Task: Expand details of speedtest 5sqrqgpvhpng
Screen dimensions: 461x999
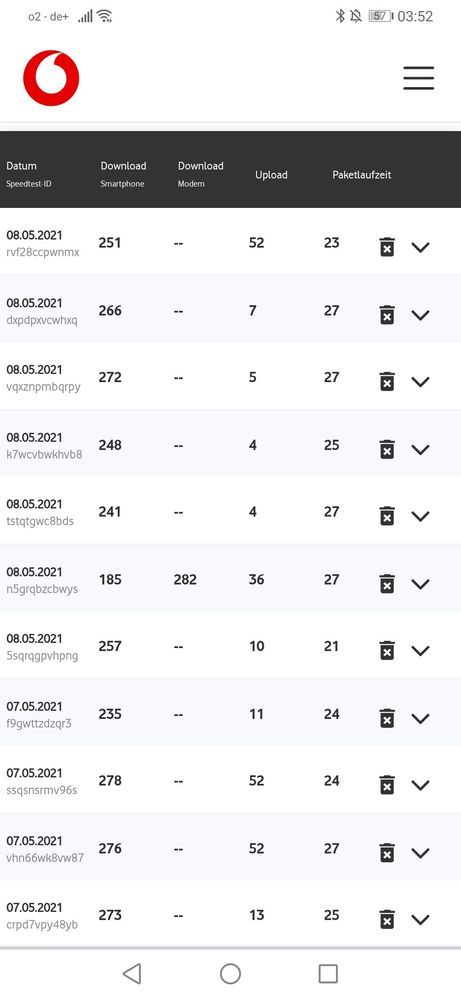Action: pyautogui.click(x=420, y=650)
